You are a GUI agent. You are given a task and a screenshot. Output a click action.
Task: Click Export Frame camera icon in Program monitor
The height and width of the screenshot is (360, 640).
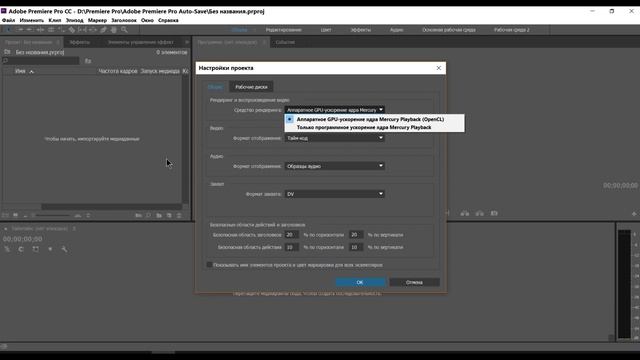494,213
